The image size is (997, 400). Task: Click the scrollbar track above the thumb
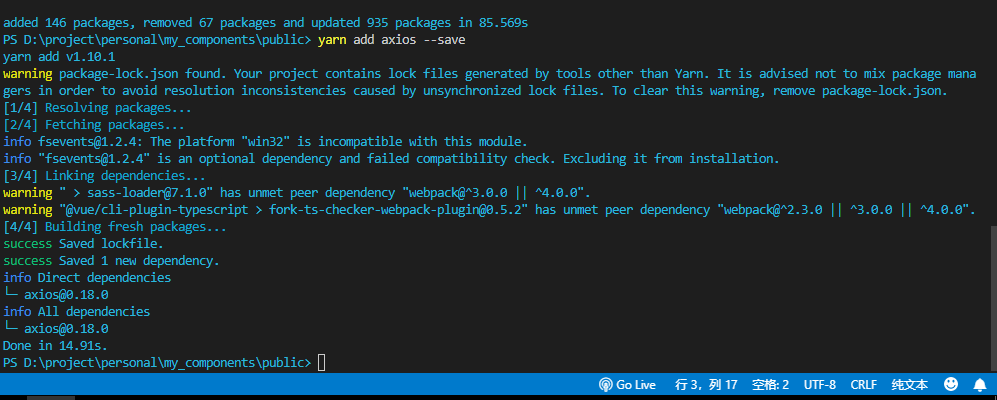pyautogui.click(x=993, y=114)
